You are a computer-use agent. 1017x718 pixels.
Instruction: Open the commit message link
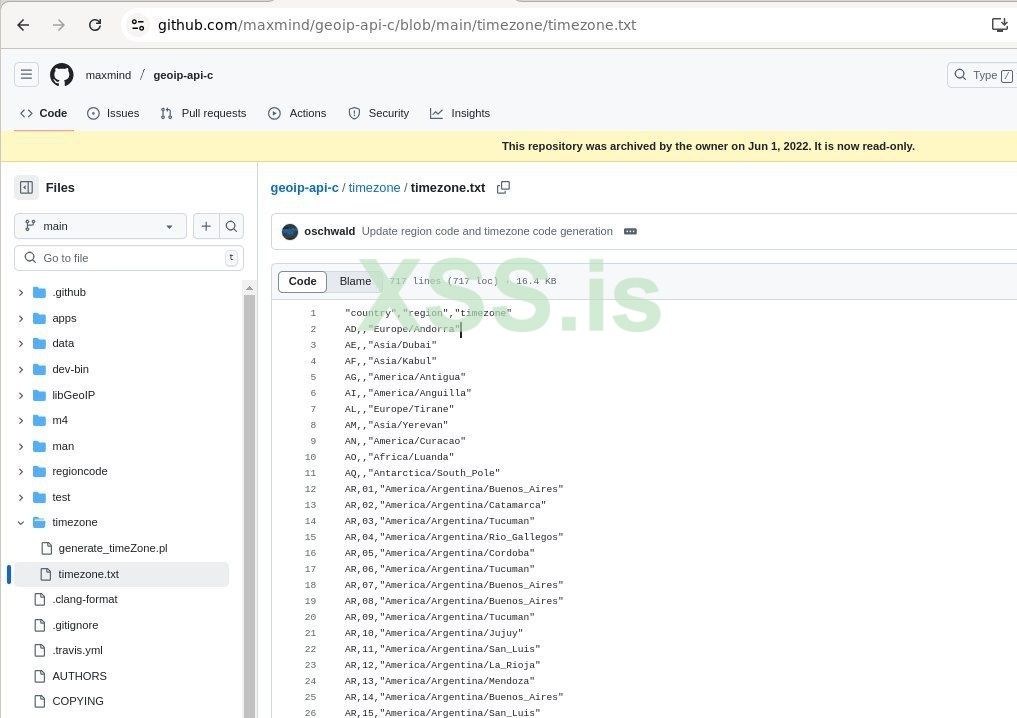(x=487, y=232)
